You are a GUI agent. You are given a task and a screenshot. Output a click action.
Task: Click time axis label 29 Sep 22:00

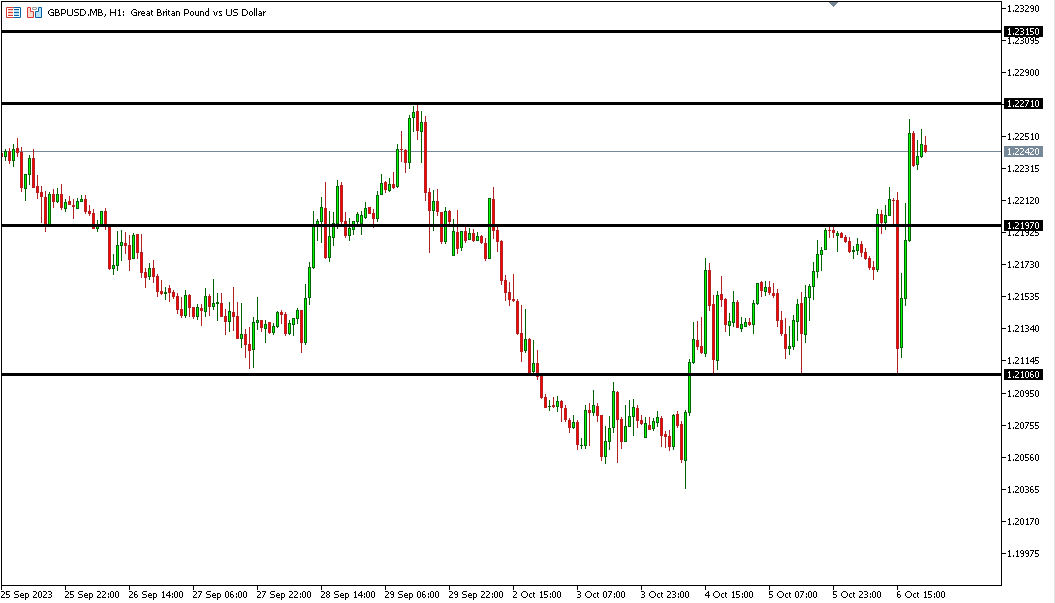point(476,595)
